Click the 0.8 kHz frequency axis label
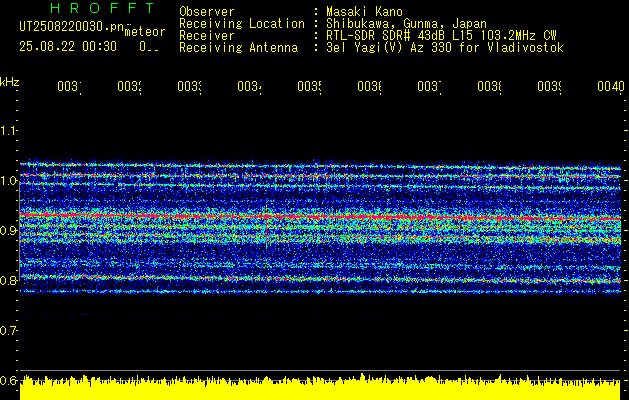Screen dimensions: 629x400 (8, 280)
